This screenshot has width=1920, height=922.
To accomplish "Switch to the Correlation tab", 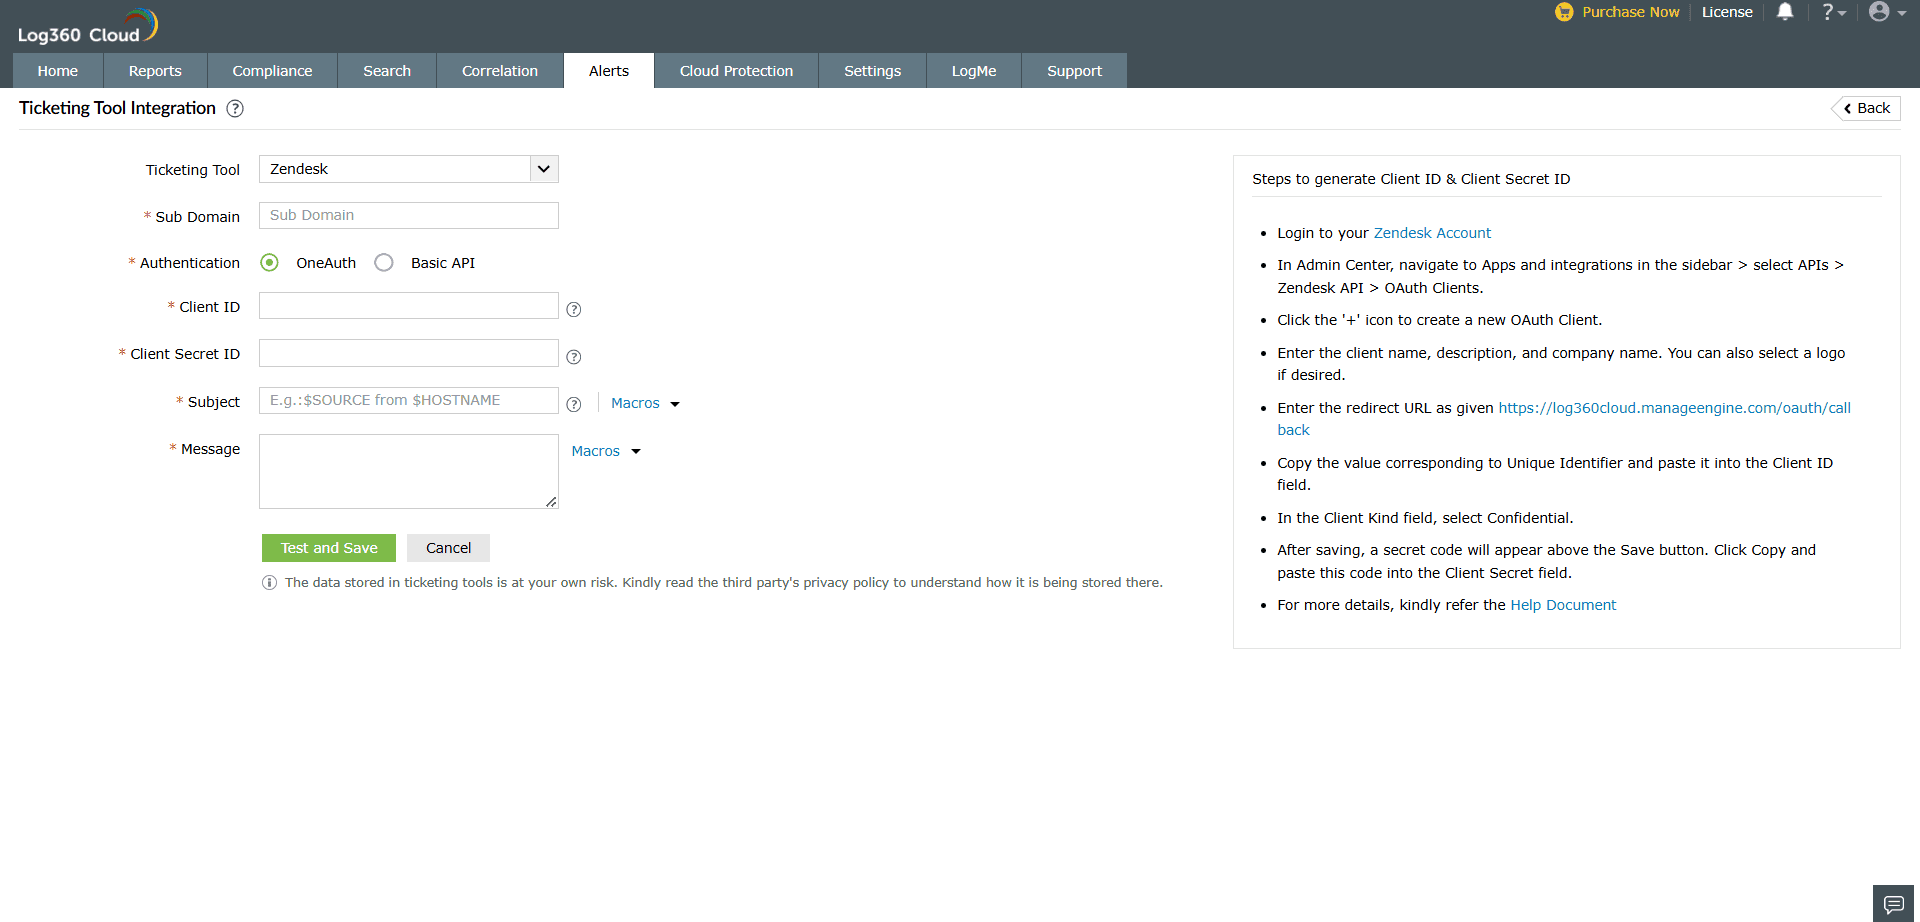I will pos(500,71).
